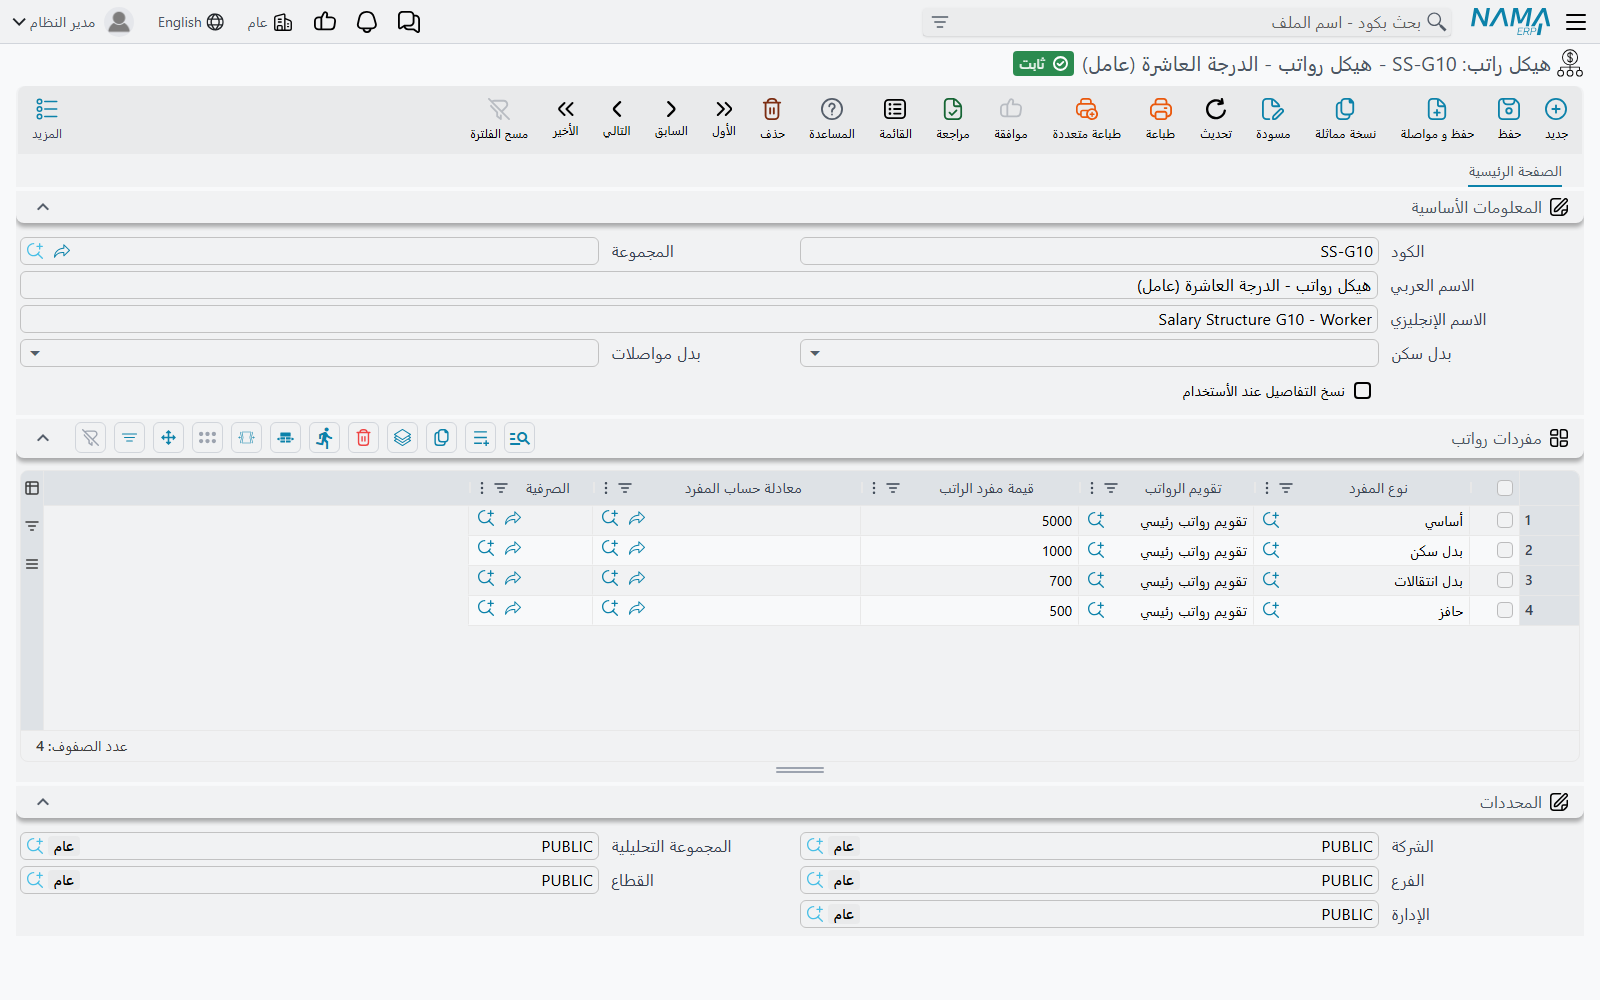Open chat messages icon in top bar
Image resolution: width=1600 pixels, height=1000 pixels.
coord(409,22)
